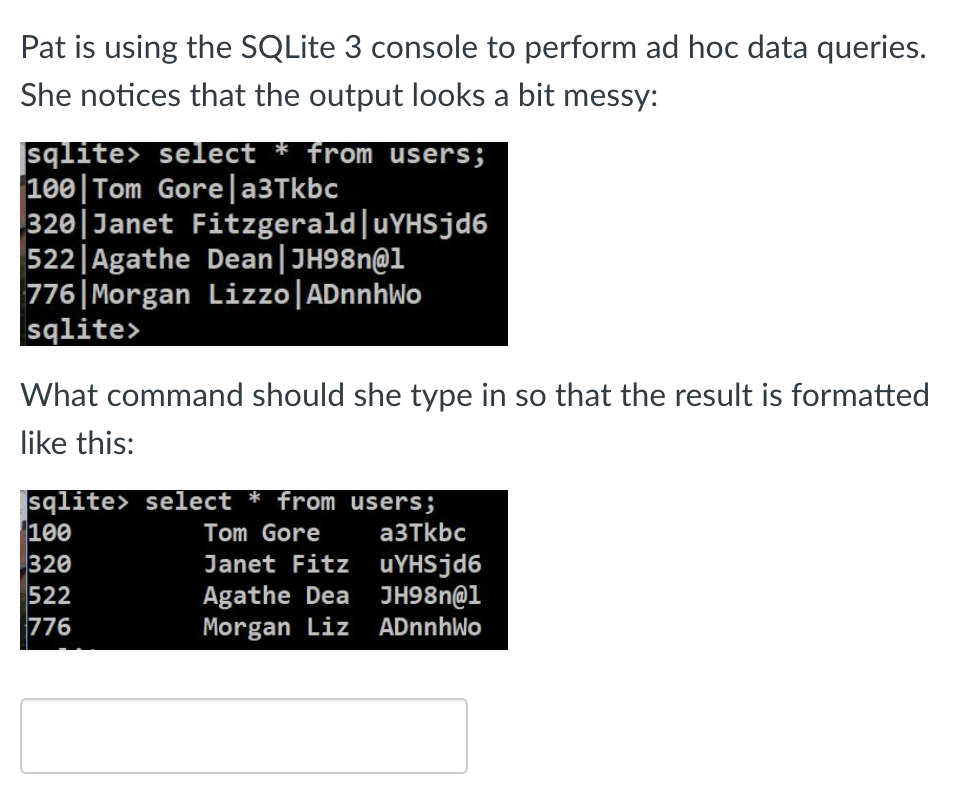This screenshot has height=792, width=968.
Task: Click 'Tom Gore' in the formatted output
Action: coord(262,533)
